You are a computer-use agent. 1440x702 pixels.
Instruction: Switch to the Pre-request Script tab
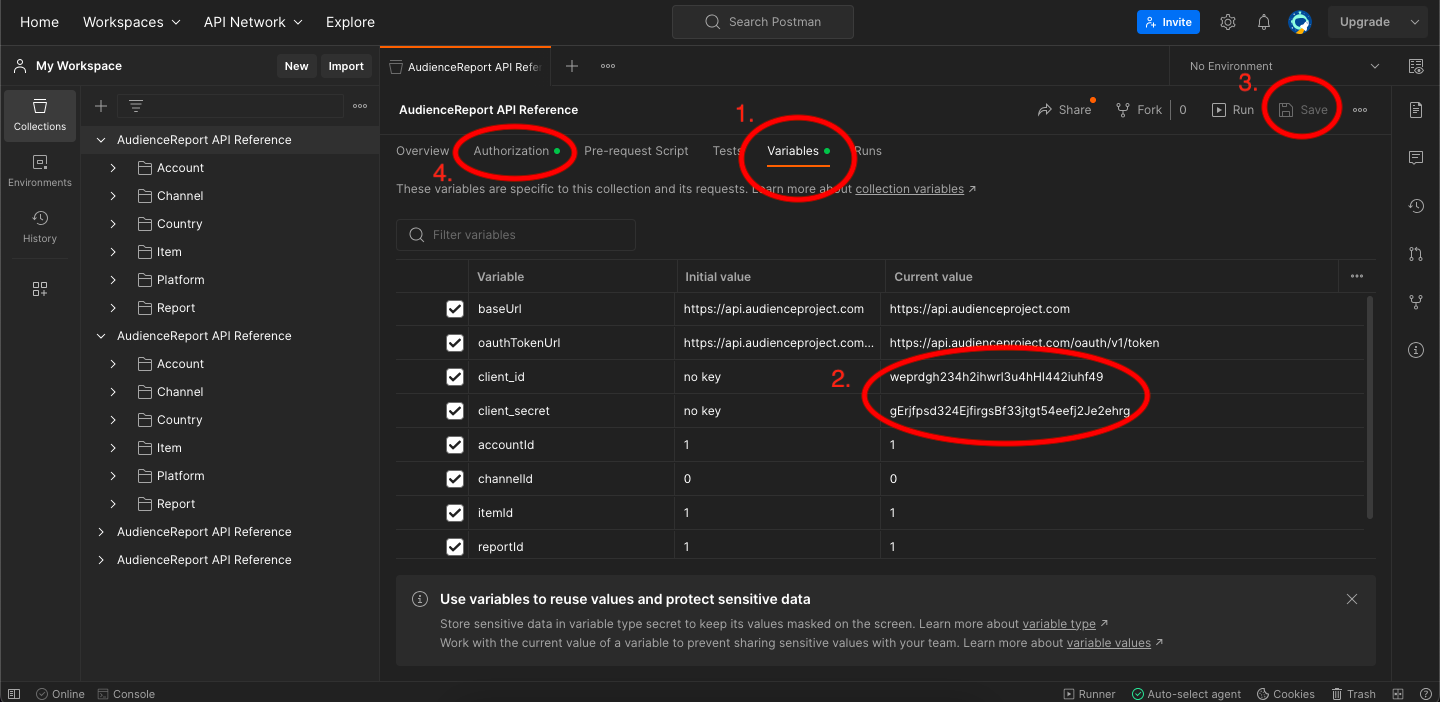(636, 151)
